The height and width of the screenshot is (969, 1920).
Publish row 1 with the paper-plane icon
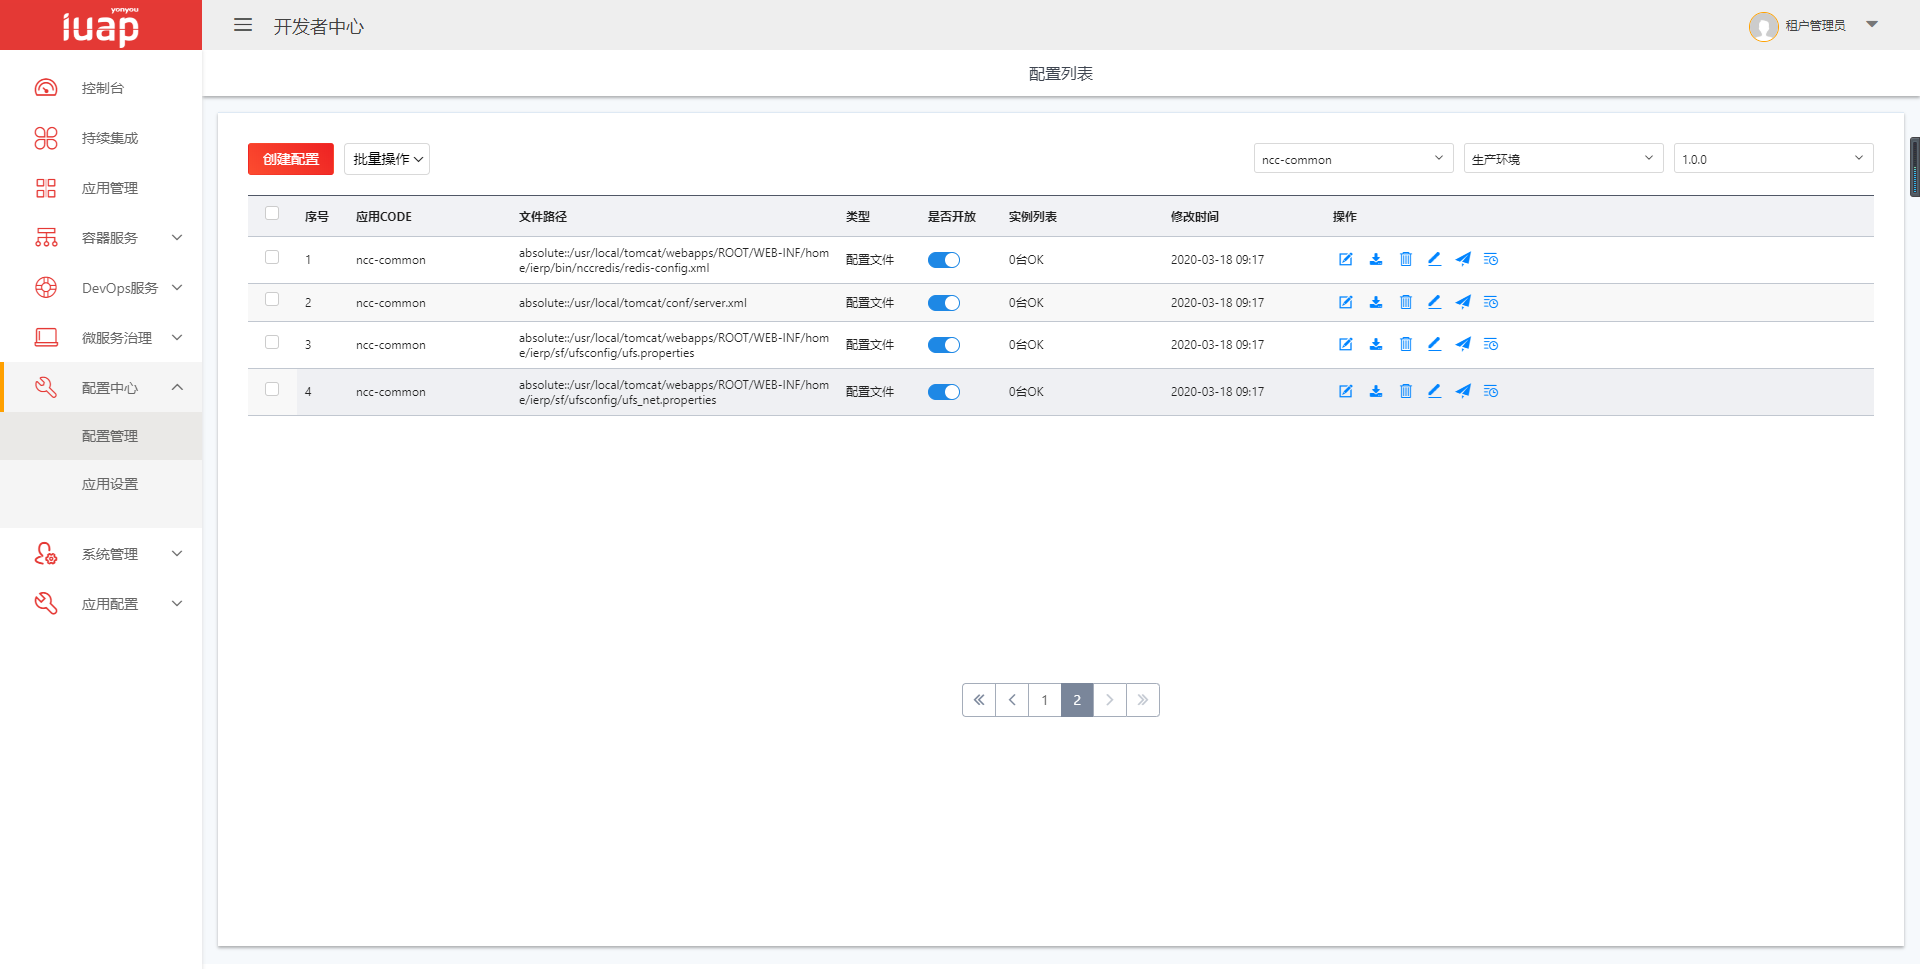pyautogui.click(x=1463, y=259)
